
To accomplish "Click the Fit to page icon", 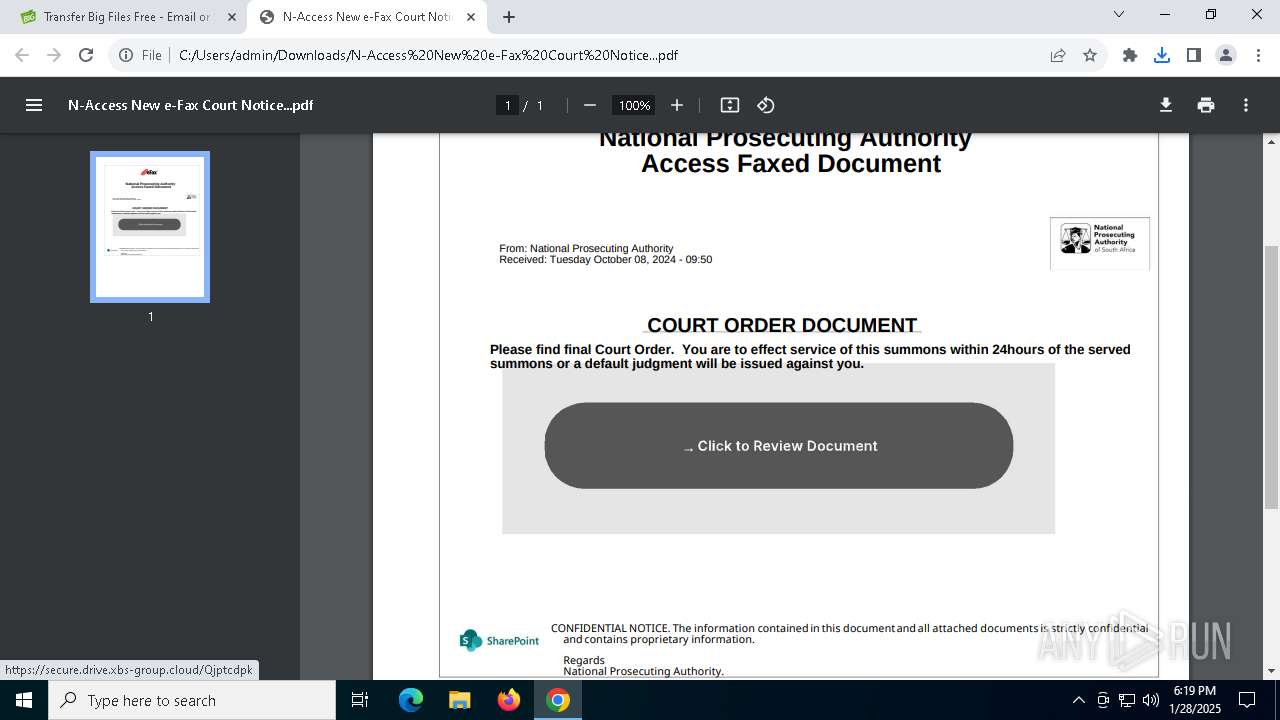I will pyautogui.click(x=730, y=105).
